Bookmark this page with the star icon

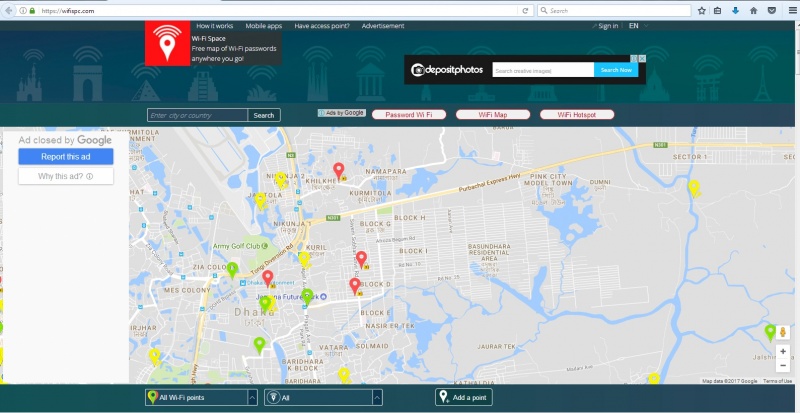coord(702,11)
